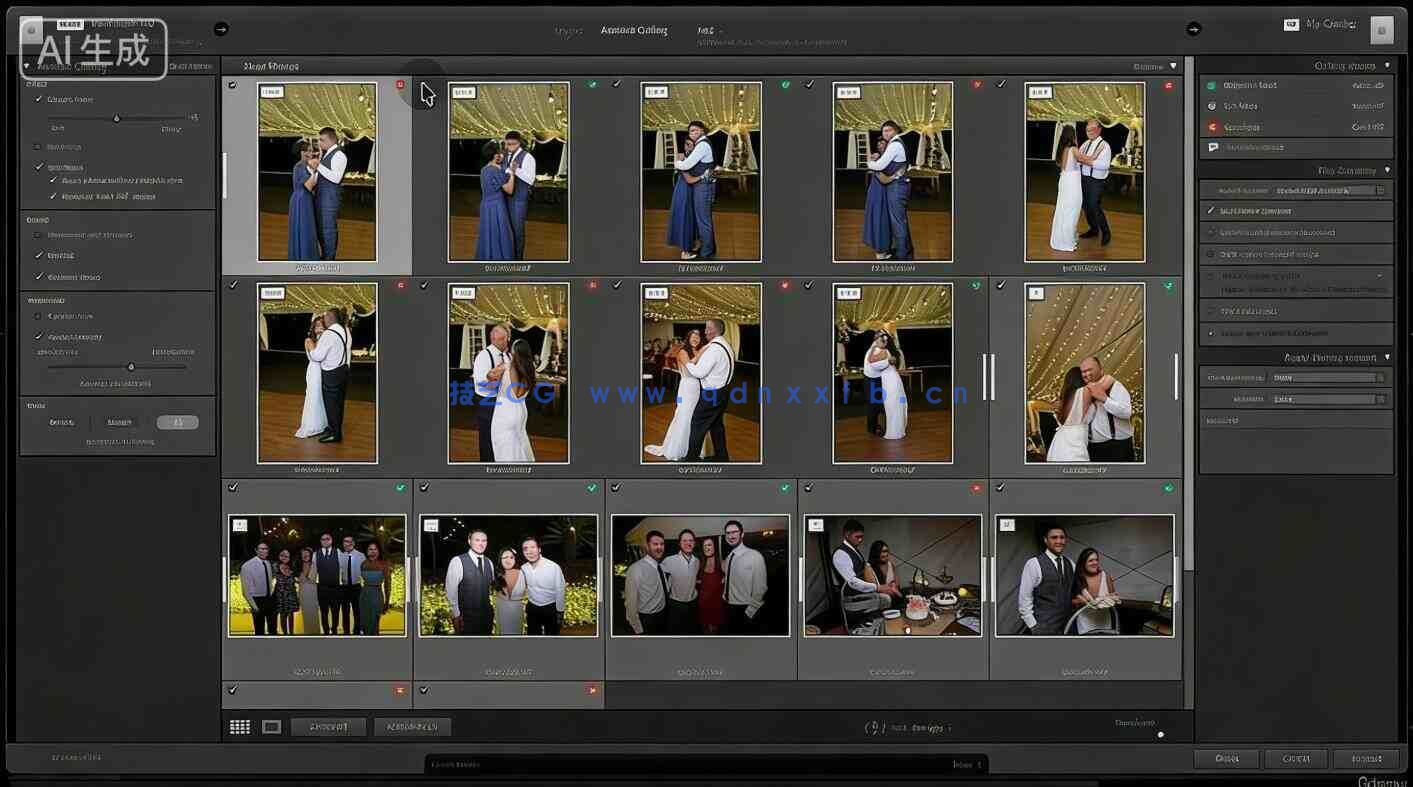Open the speech bubble comment icon in right panel
Screen dimensions: 1413x787
coord(1212,147)
